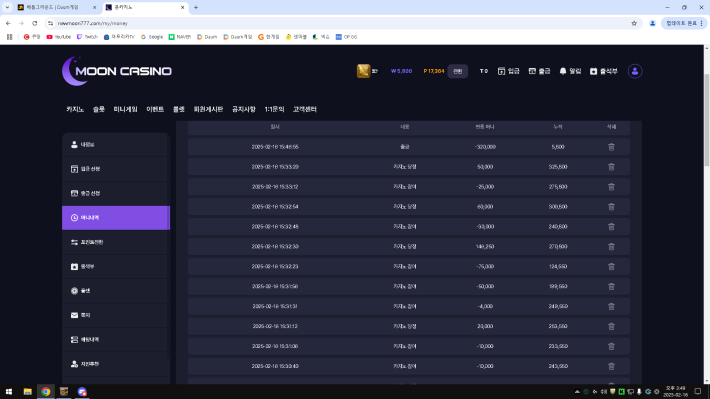
Task: Open the 미니게임 menu
Action: 125,109
